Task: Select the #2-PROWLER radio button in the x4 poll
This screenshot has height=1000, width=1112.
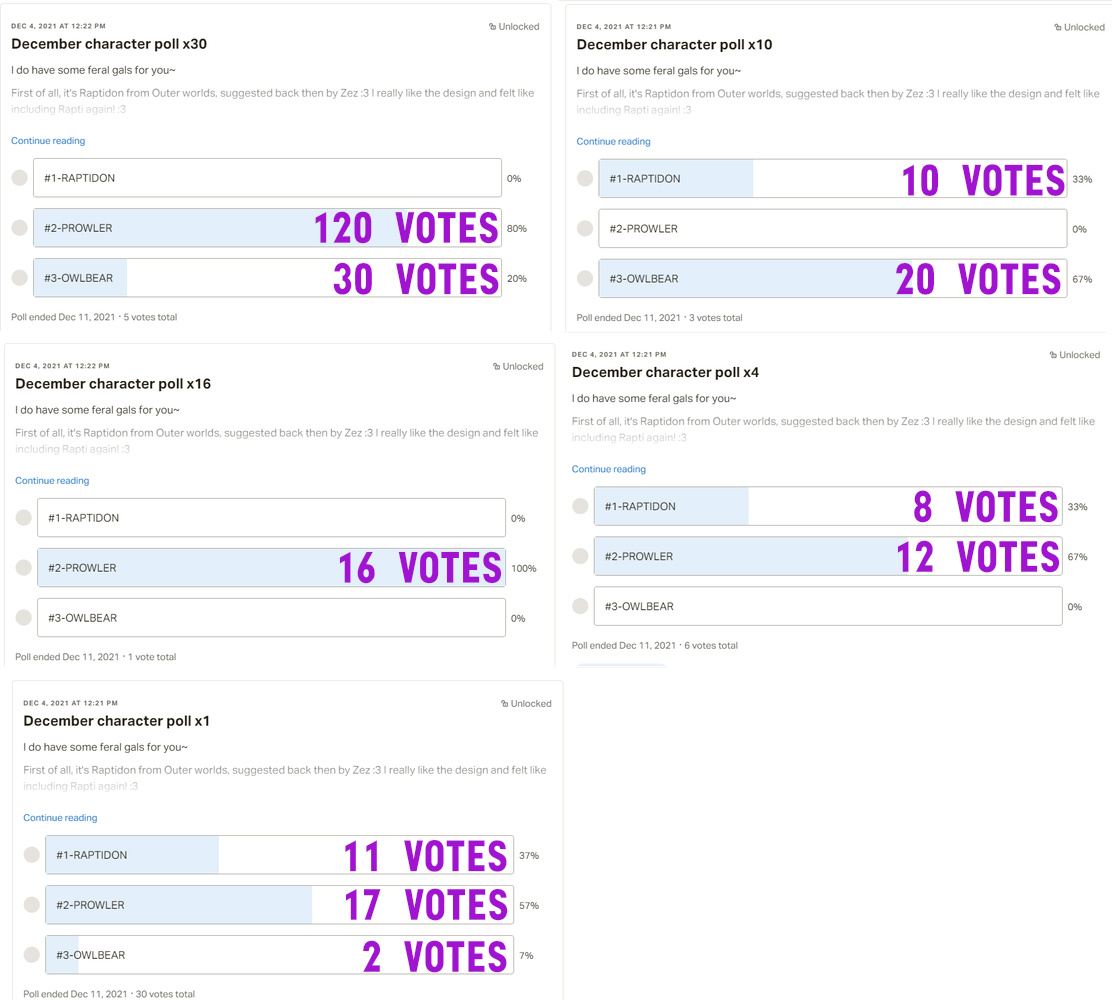Action: [x=580, y=556]
